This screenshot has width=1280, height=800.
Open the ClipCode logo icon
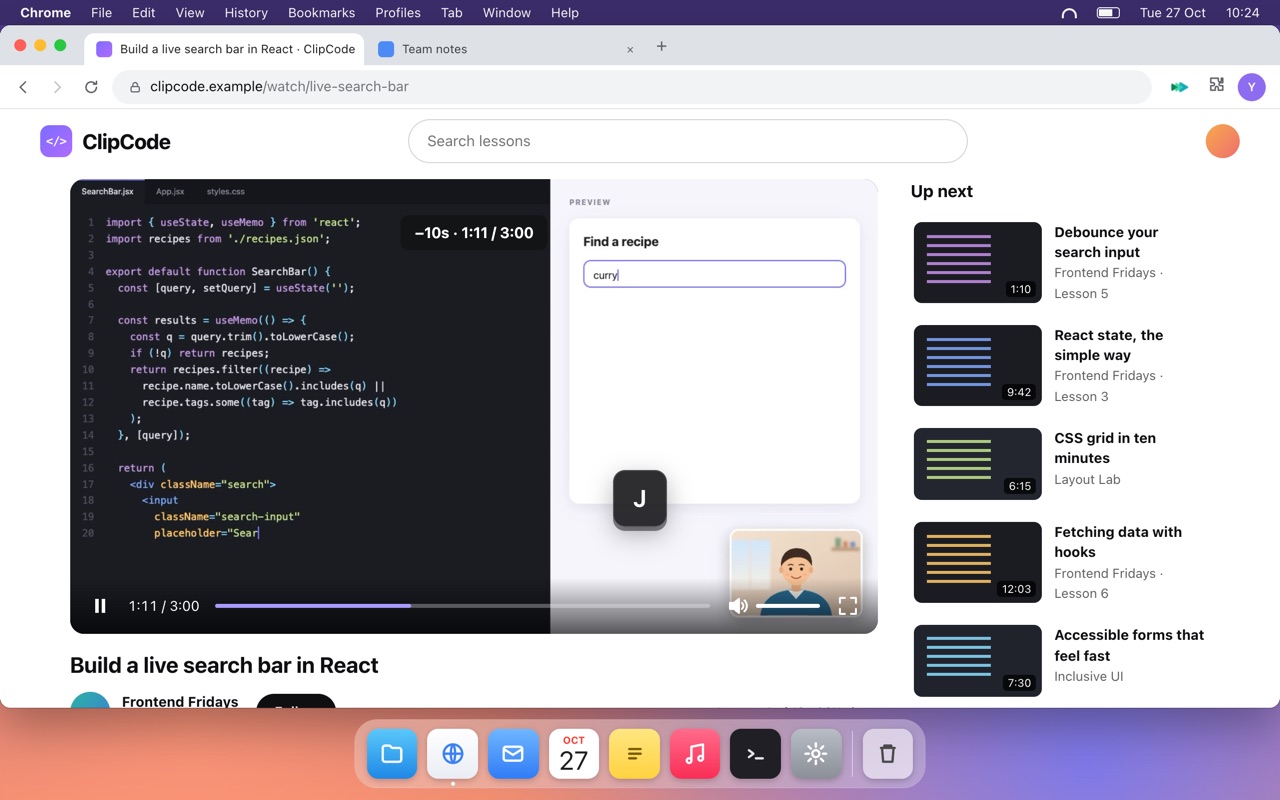[56, 142]
